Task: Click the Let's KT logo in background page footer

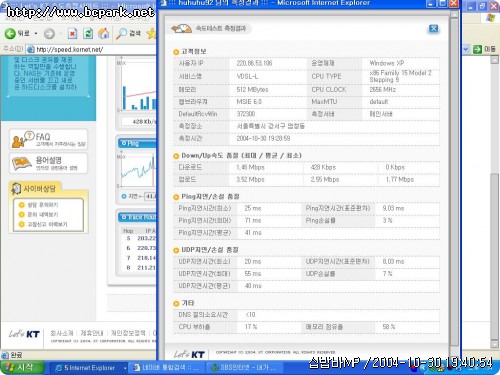Action: coord(24,334)
